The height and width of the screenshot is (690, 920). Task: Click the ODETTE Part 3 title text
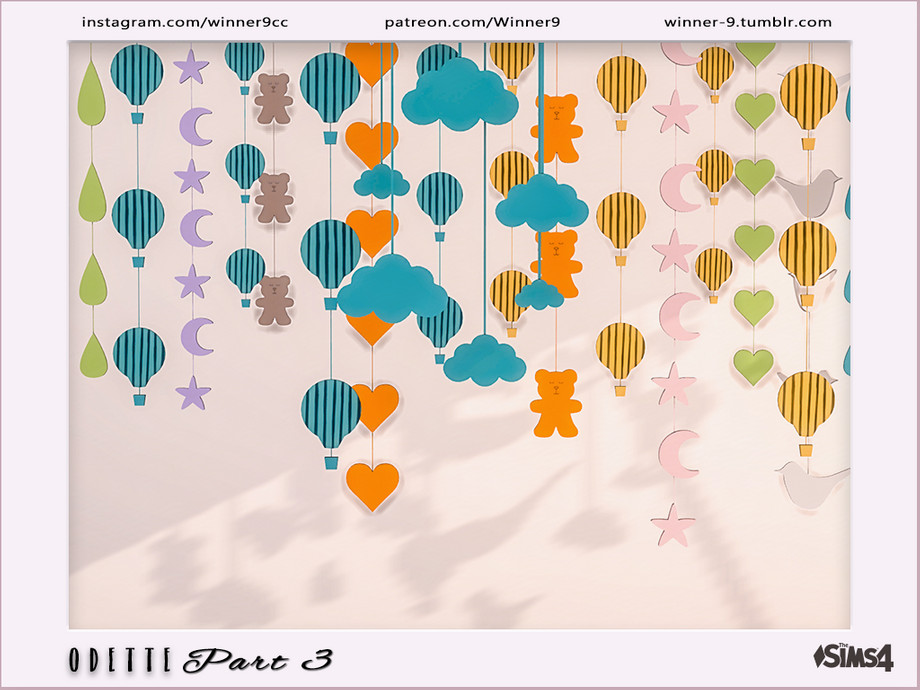pos(200,660)
